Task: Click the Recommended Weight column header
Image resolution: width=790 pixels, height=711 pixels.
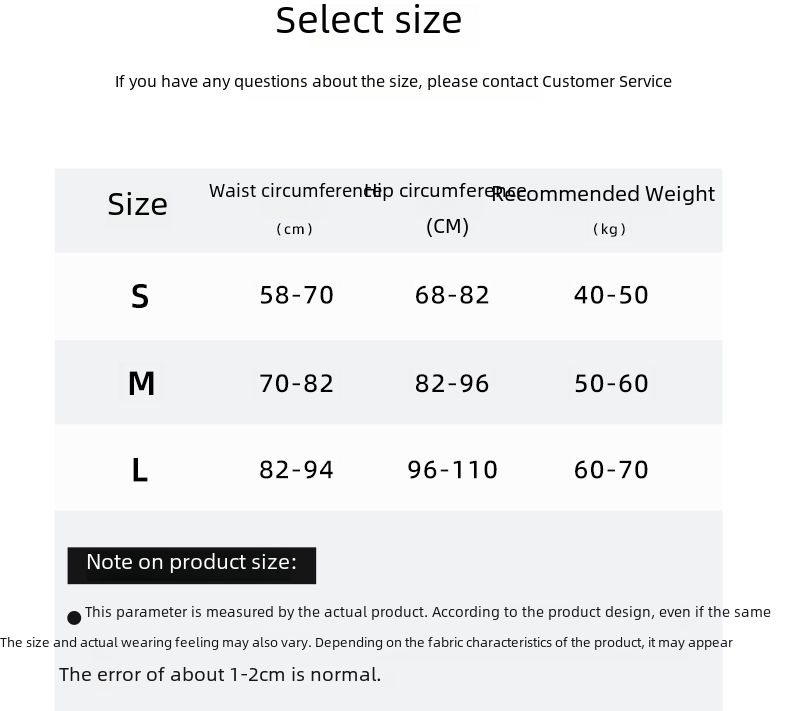Action: (603, 209)
